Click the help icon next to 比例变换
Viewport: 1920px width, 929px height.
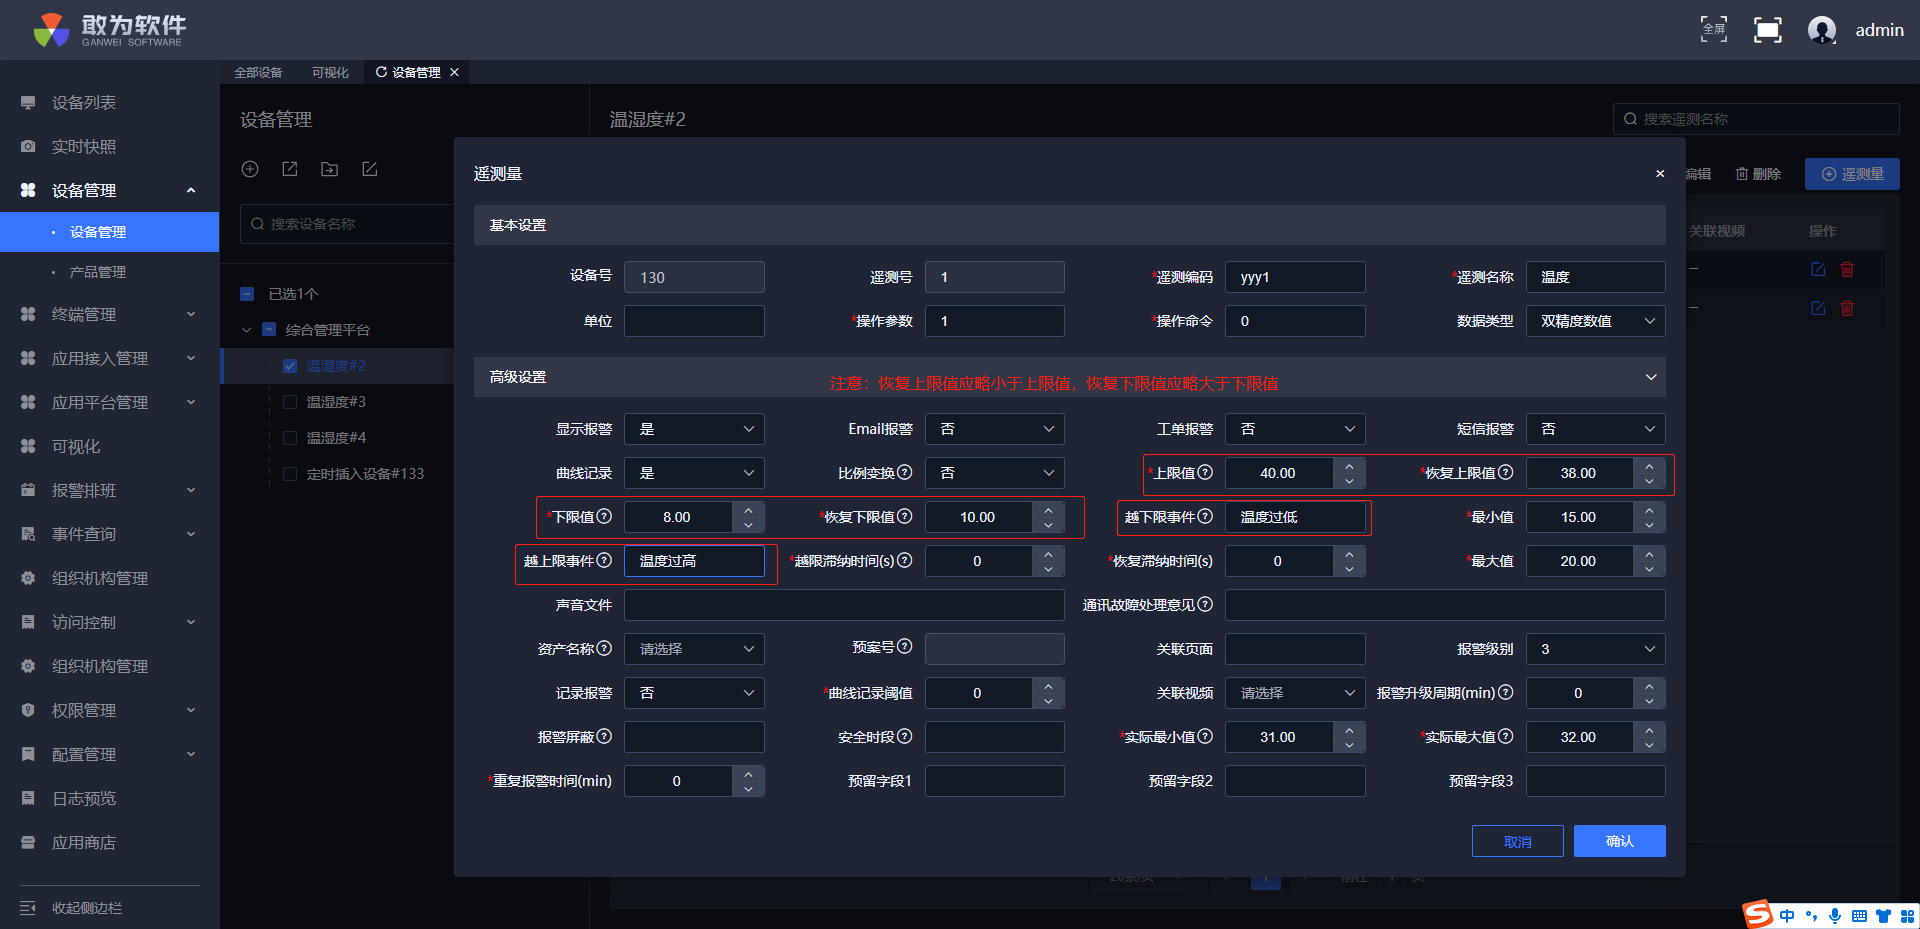(904, 472)
